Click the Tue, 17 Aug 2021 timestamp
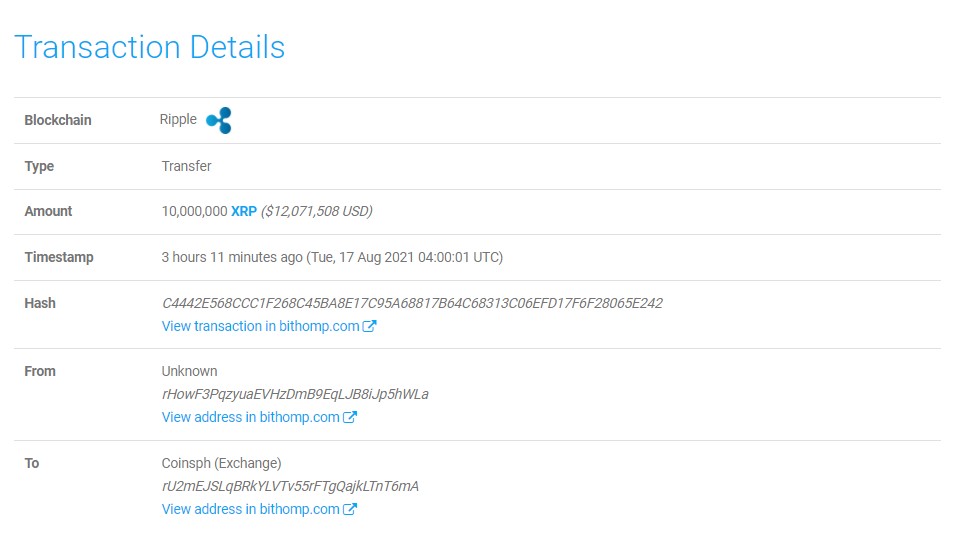The image size is (964, 542). (x=404, y=257)
